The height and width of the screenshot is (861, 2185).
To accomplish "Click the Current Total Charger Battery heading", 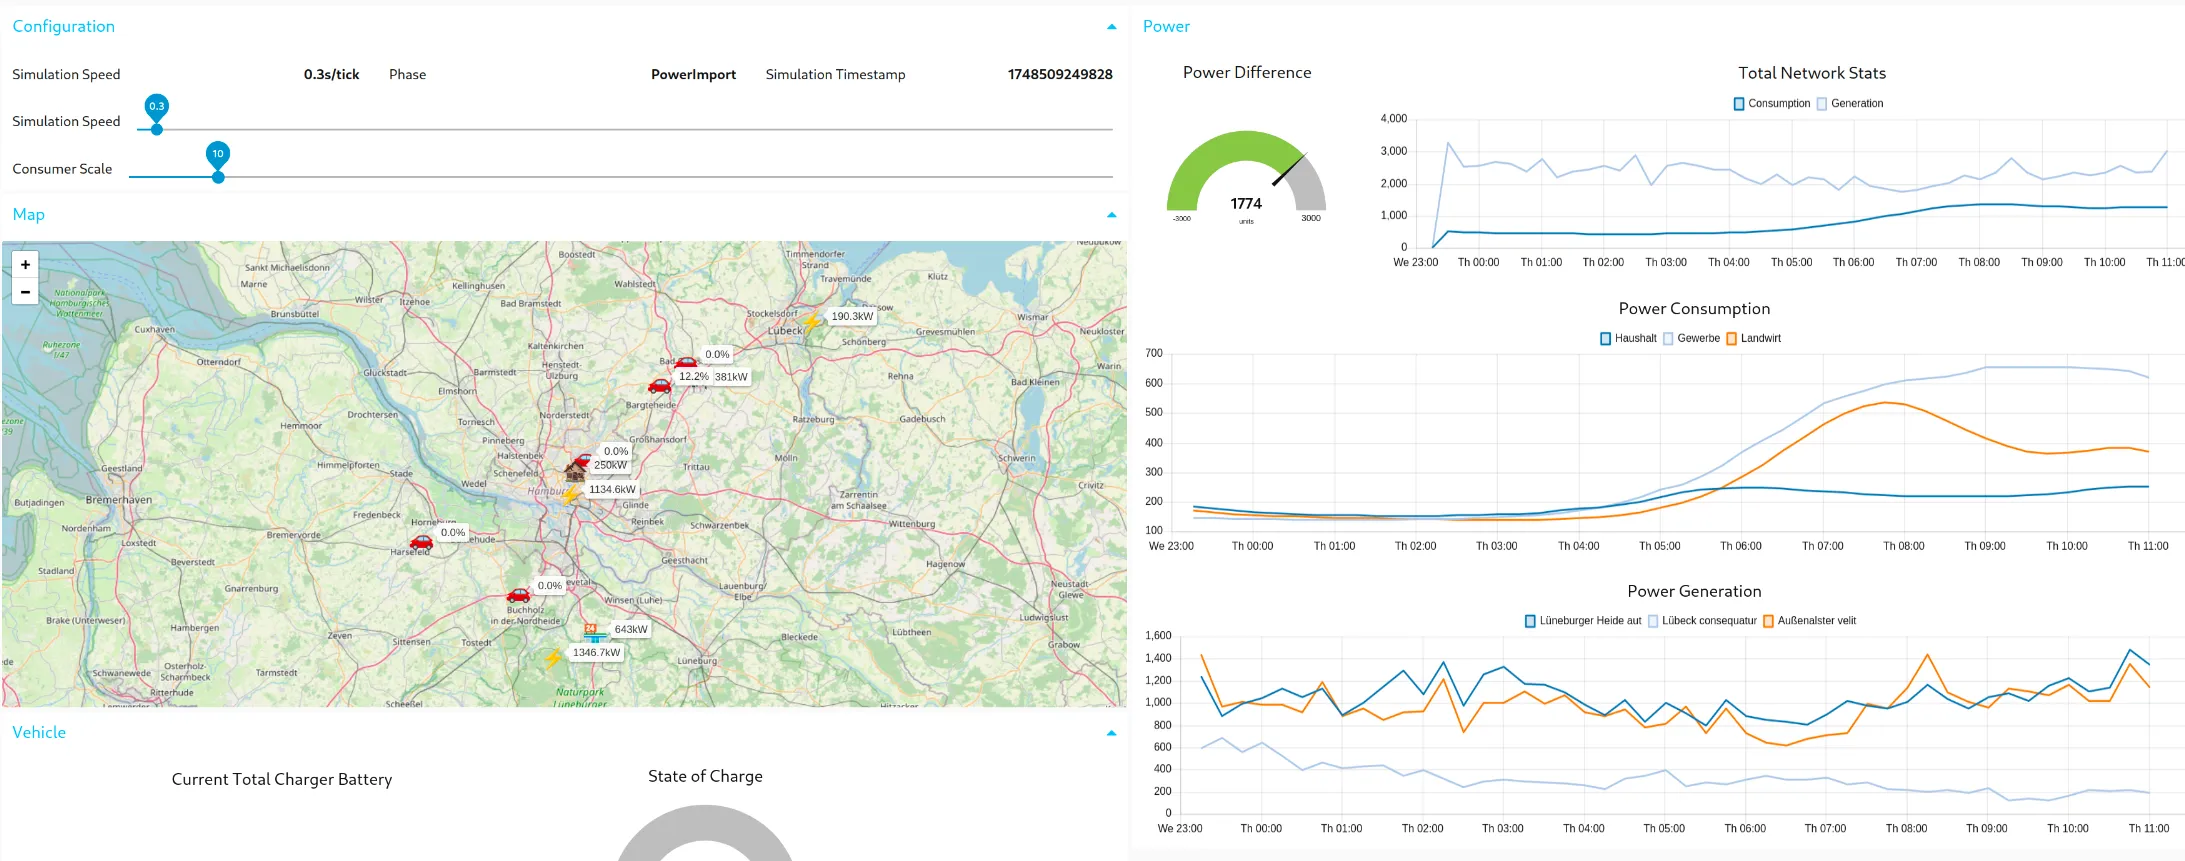I will [282, 780].
